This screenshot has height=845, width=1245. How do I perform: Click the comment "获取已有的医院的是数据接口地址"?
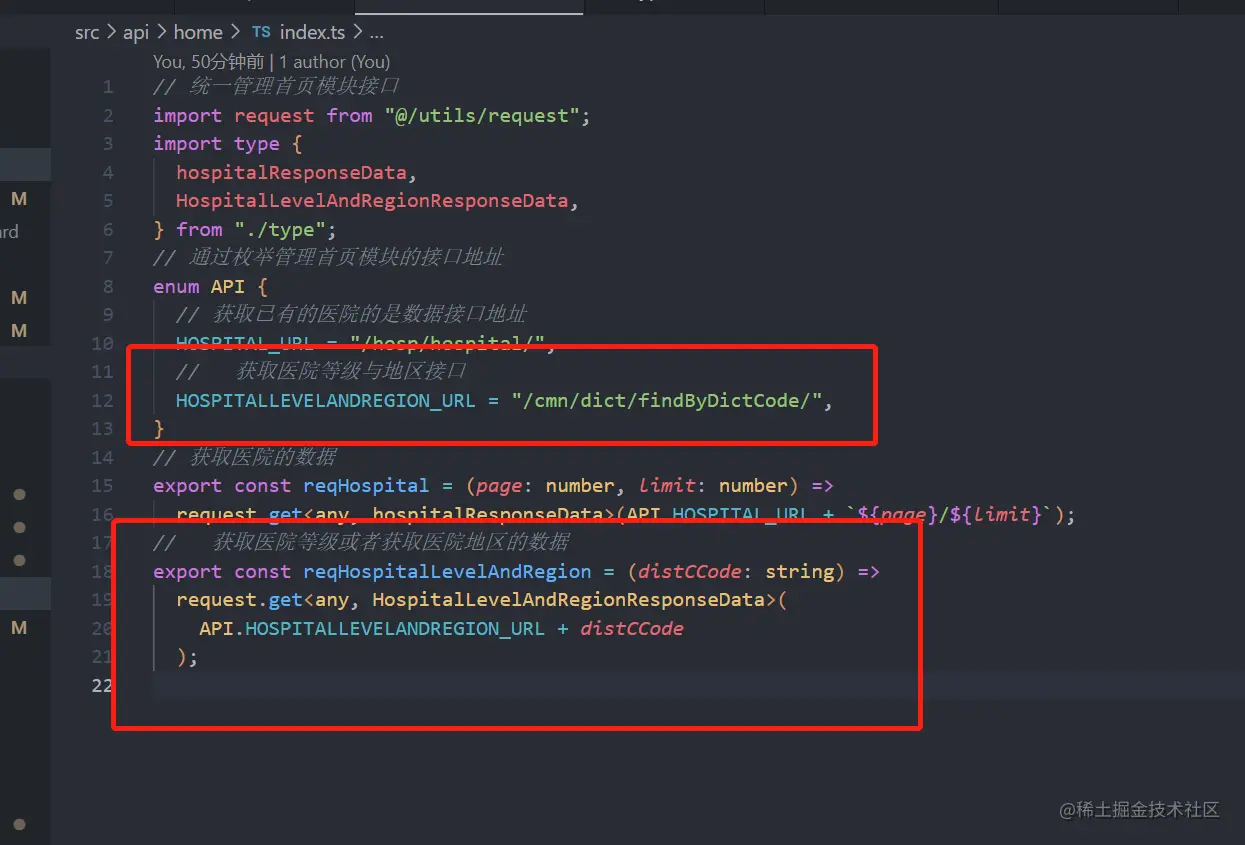[x=369, y=315]
